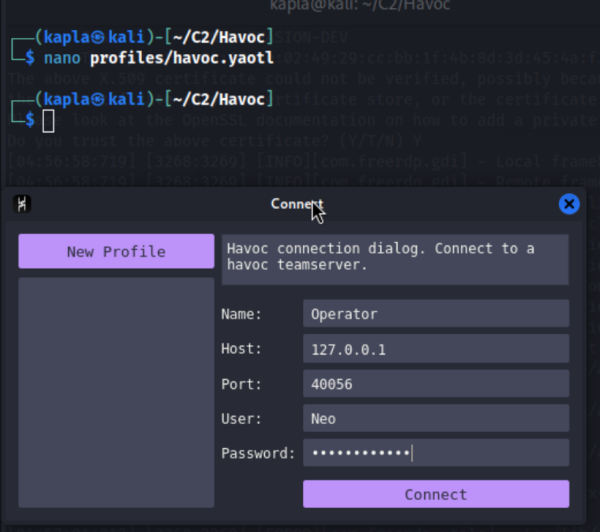
Task: Click the Connect dialog title text
Action: 297,204
